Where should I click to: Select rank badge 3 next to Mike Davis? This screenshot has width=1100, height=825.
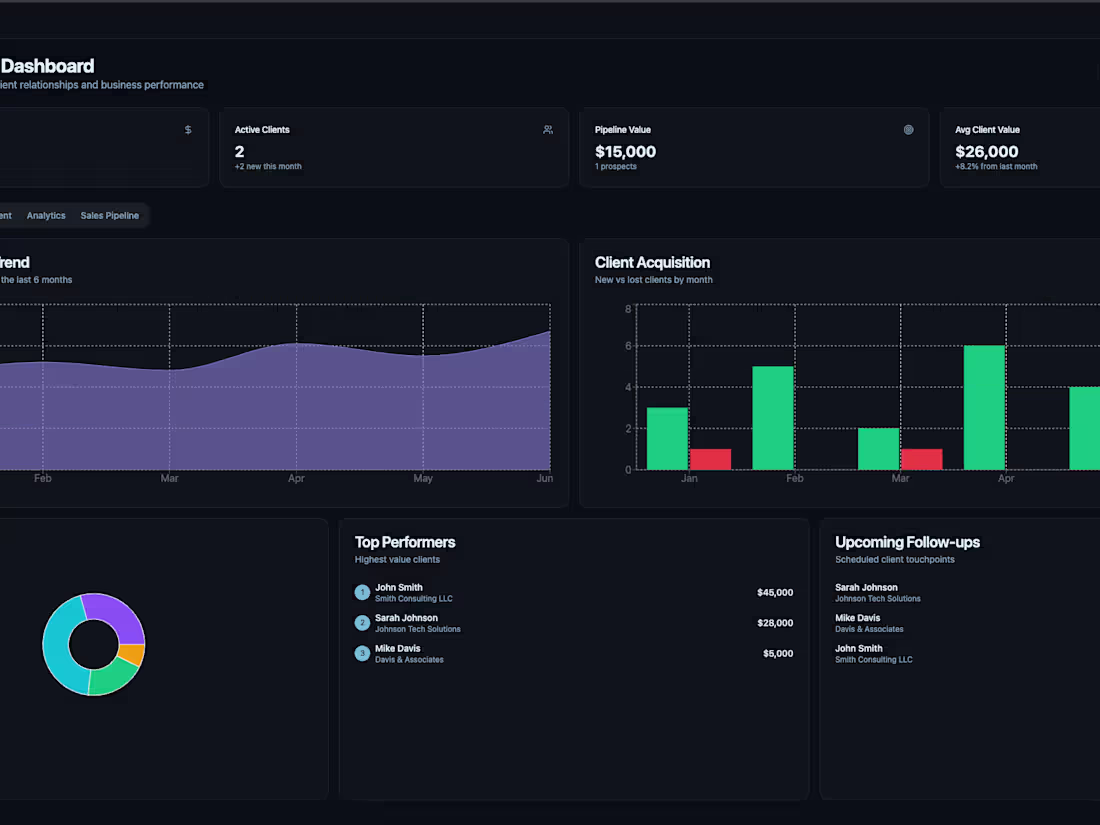pos(362,653)
